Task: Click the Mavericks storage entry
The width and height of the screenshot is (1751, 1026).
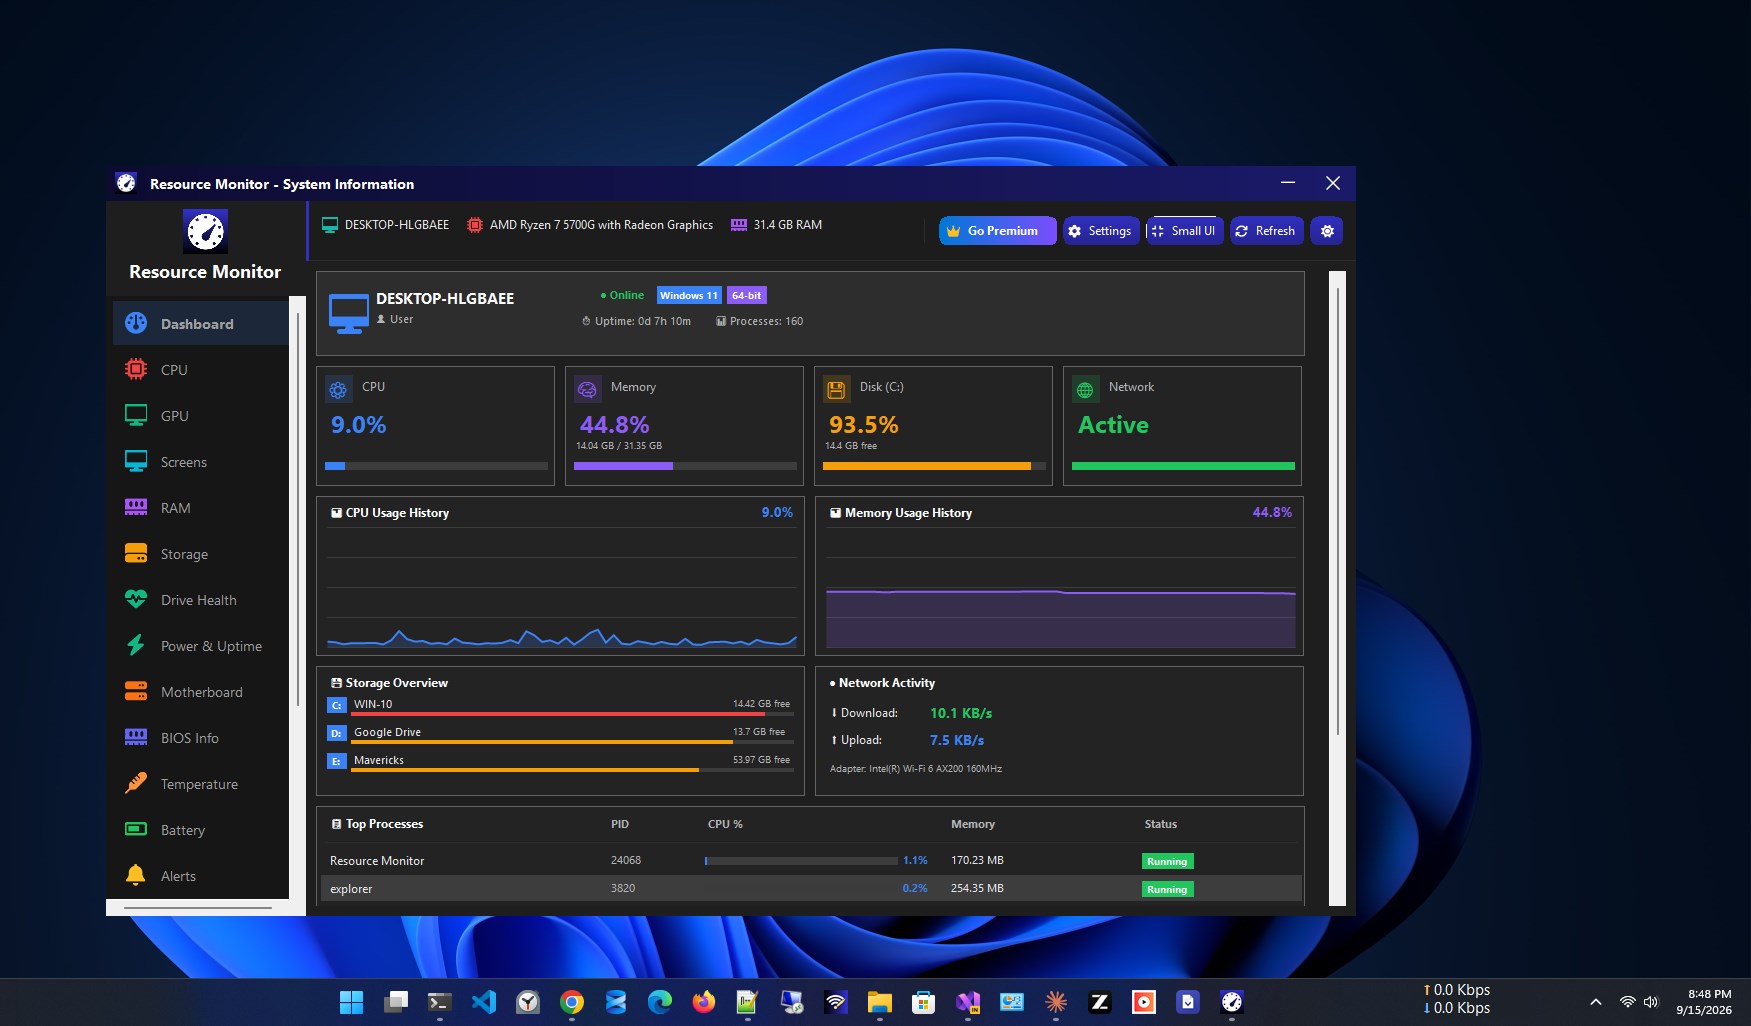Action: [560, 761]
